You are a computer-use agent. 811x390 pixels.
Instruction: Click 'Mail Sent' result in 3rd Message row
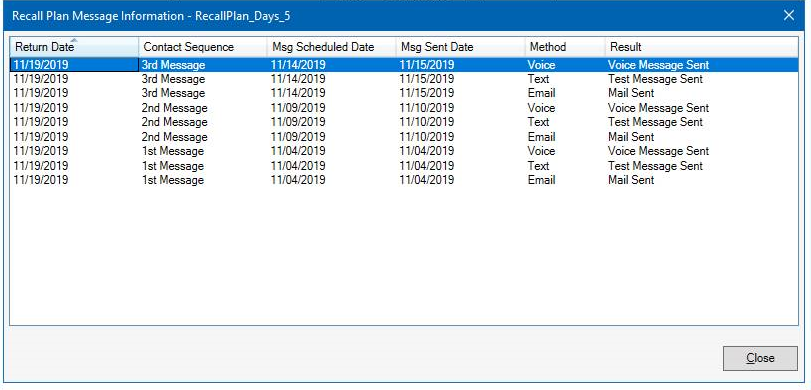point(631,93)
